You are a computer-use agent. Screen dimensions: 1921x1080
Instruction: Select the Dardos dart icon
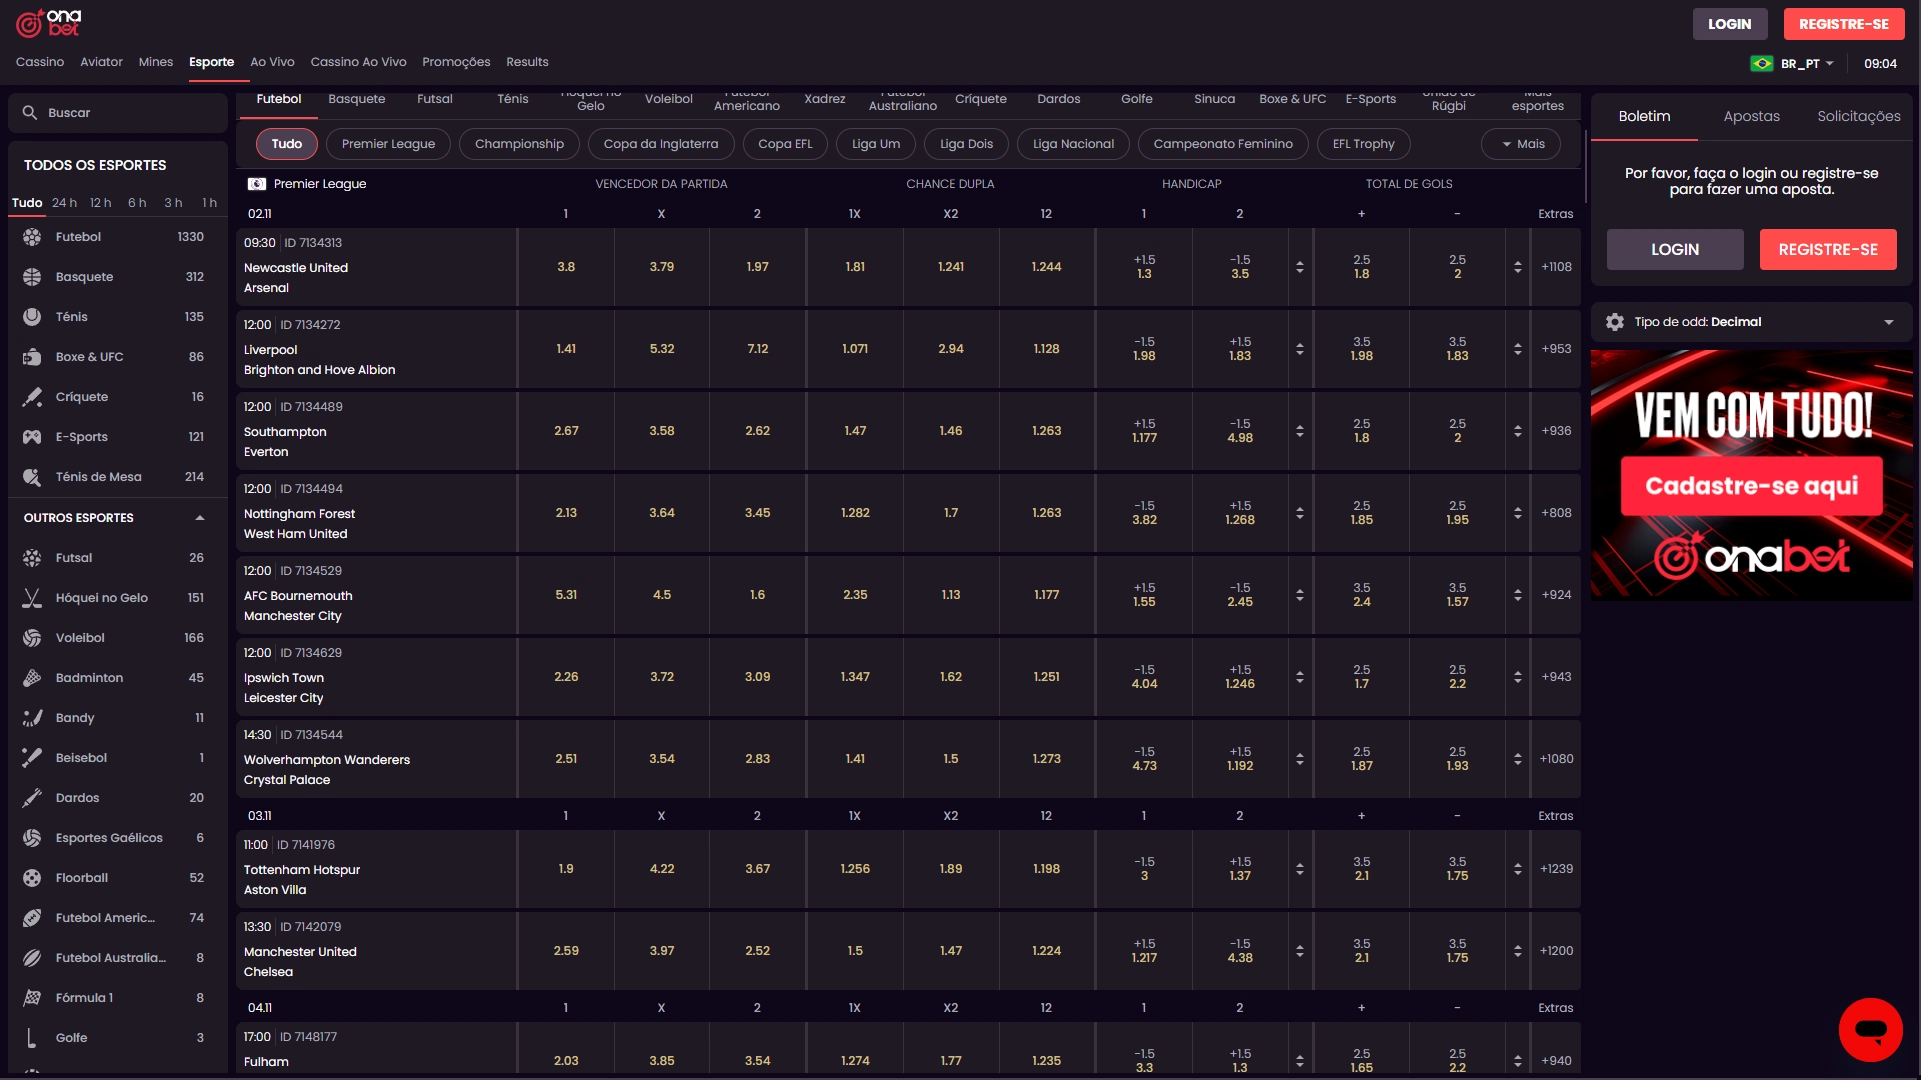[x=32, y=798]
